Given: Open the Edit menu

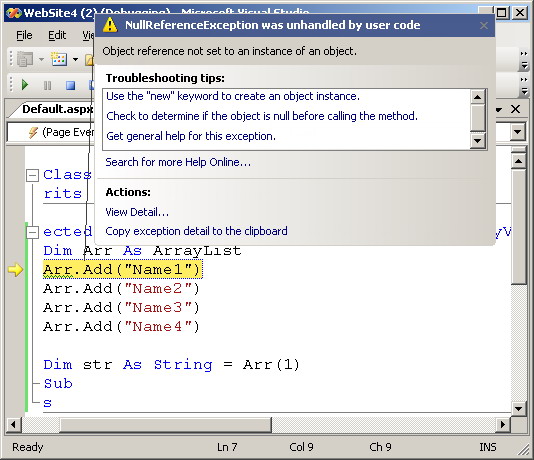Looking at the screenshot, I should pos(57,35).
